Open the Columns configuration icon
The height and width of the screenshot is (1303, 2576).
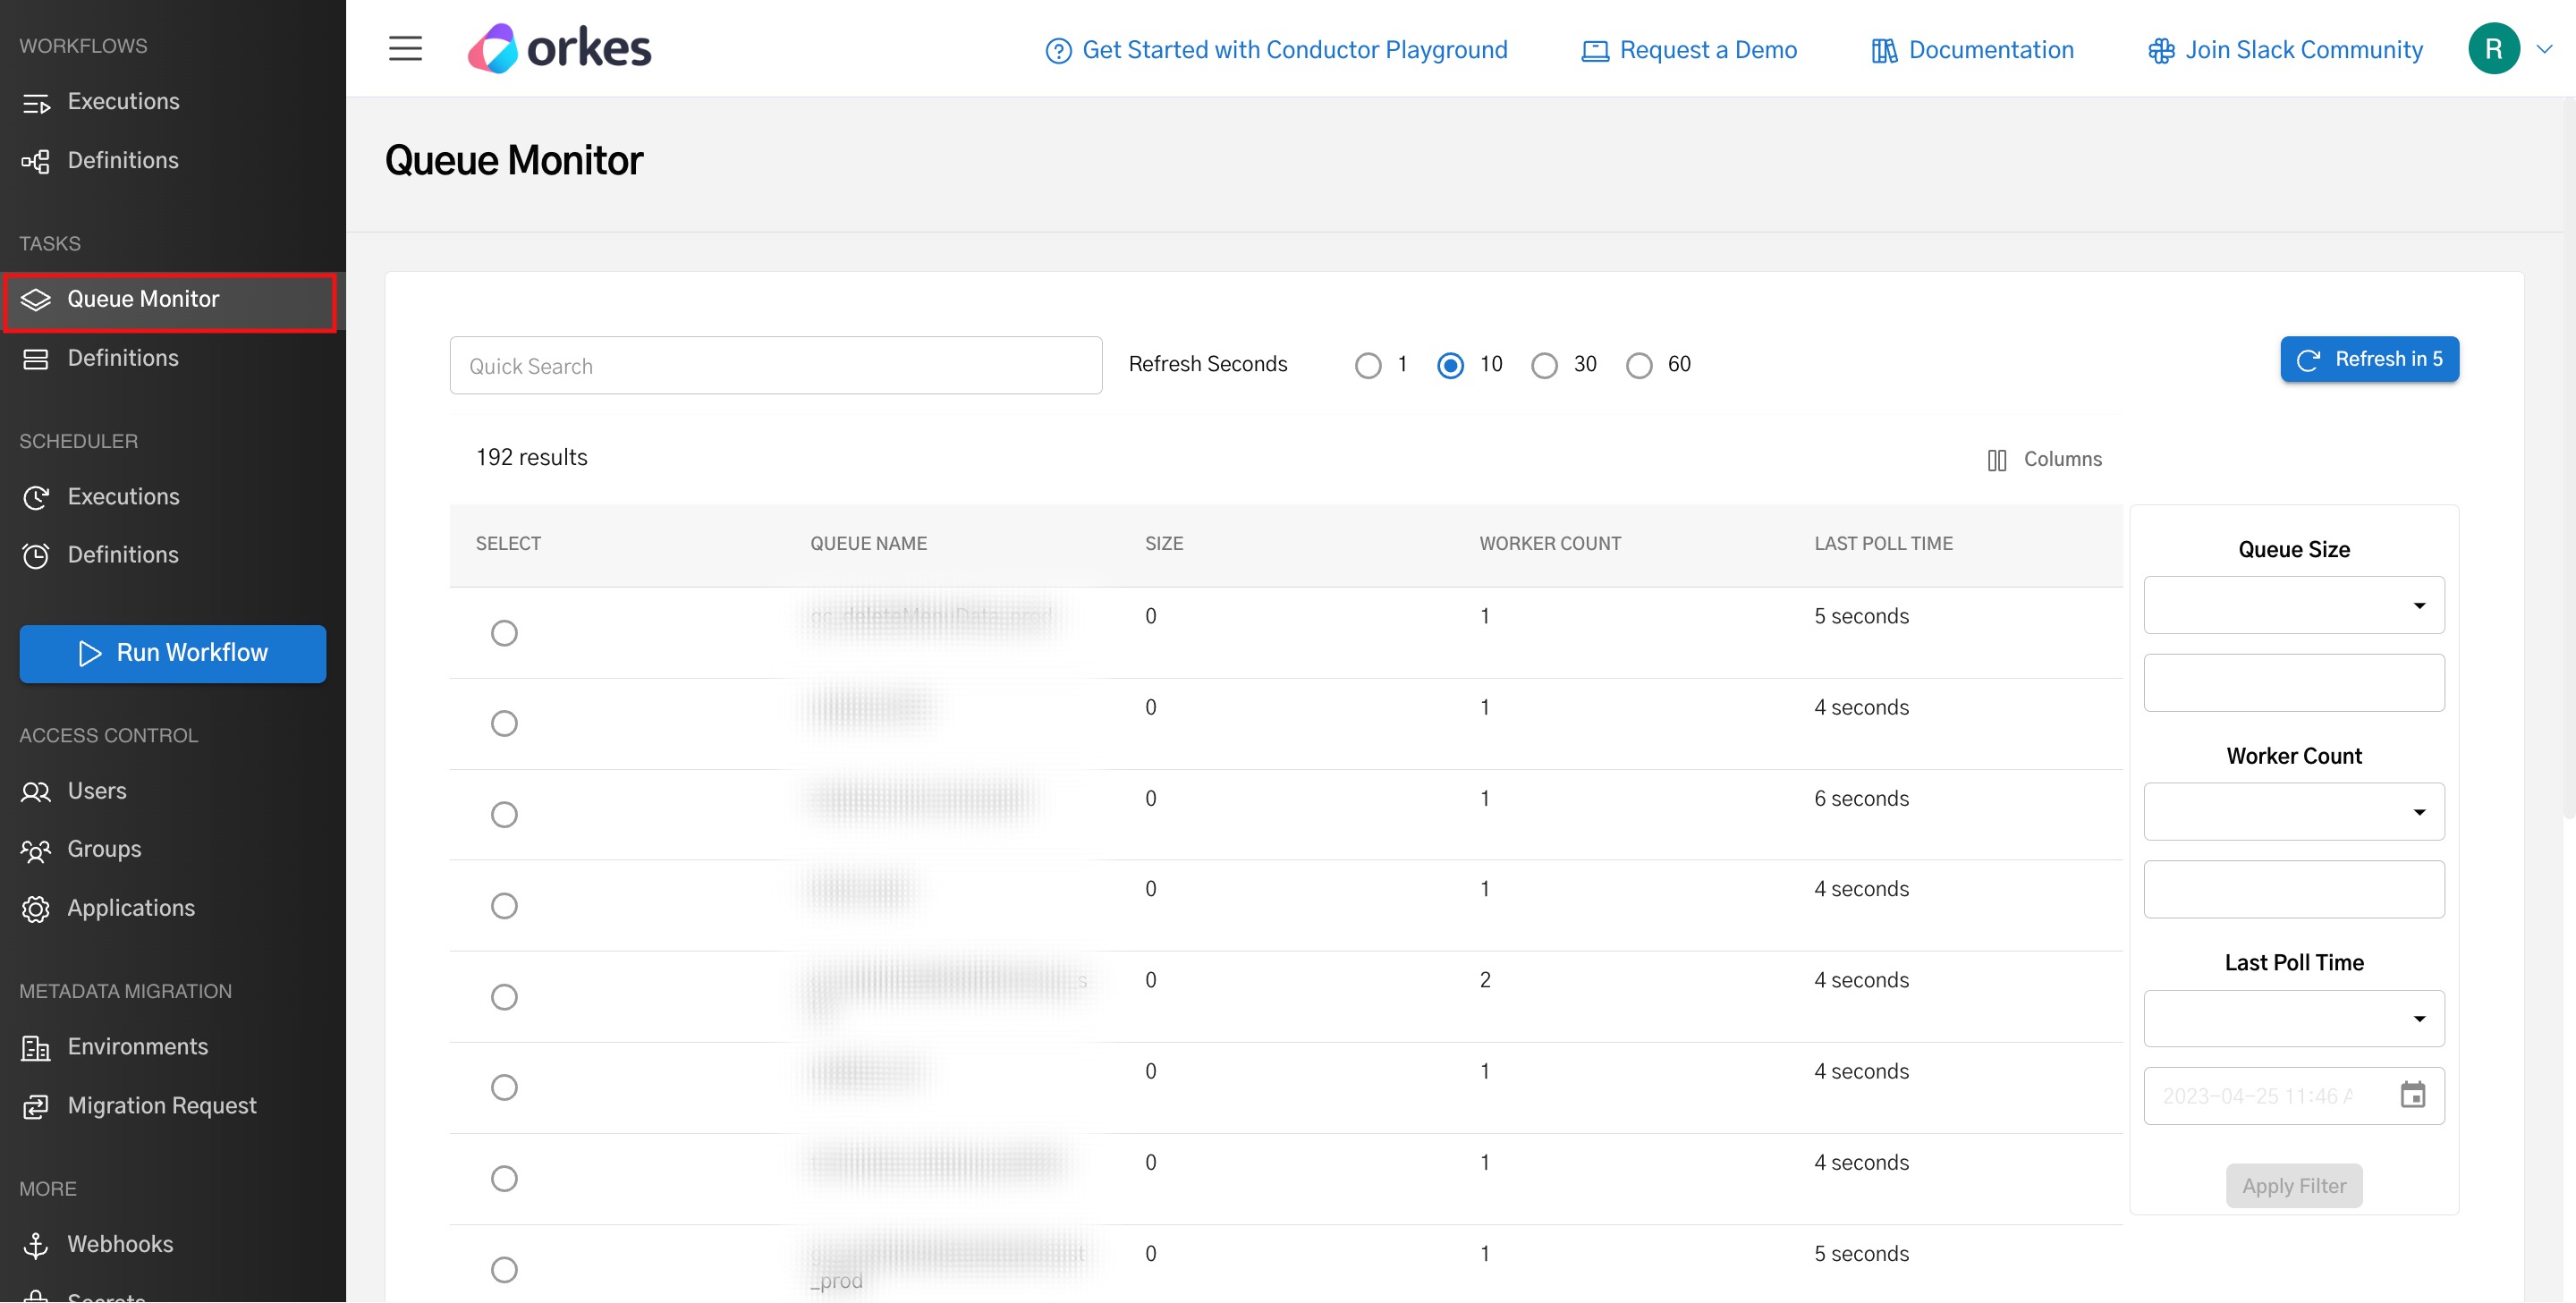point(1997,459)
